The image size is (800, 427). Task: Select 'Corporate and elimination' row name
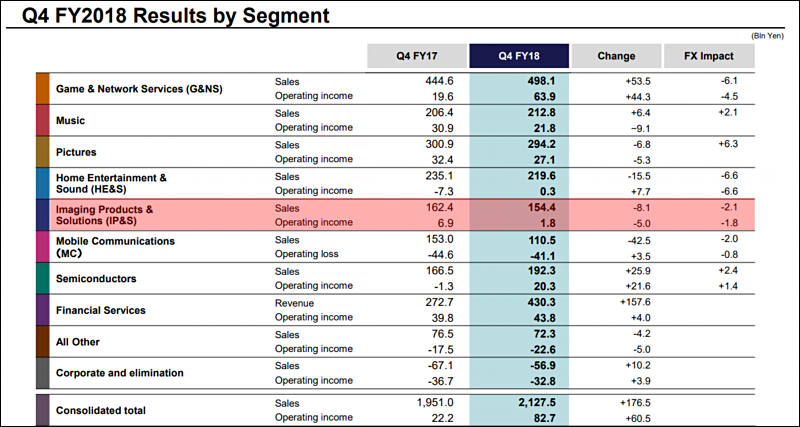coord(119,373)
